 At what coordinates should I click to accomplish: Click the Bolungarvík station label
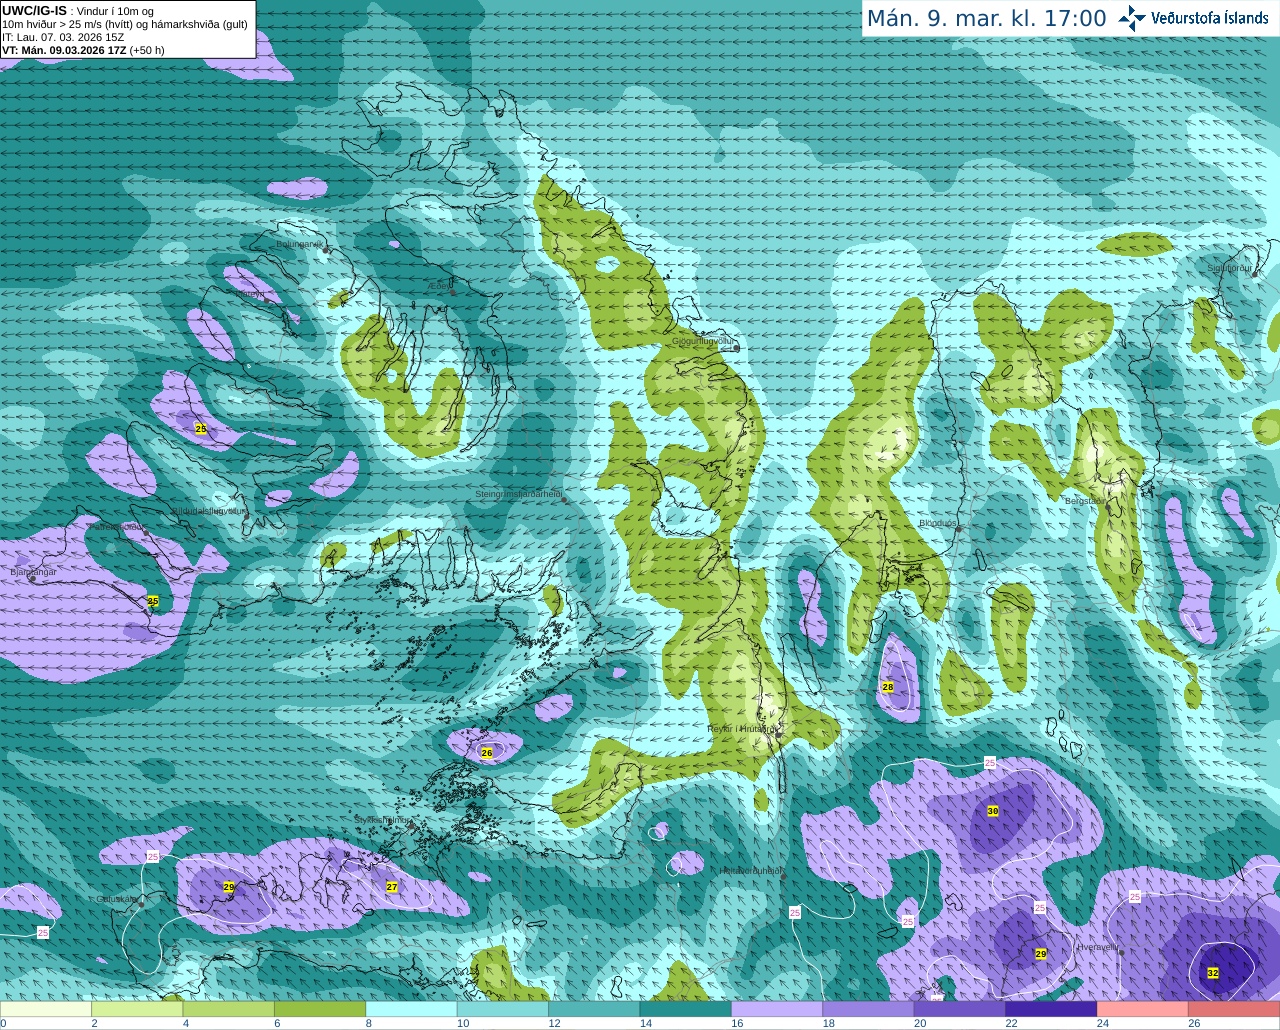point(299,243)
